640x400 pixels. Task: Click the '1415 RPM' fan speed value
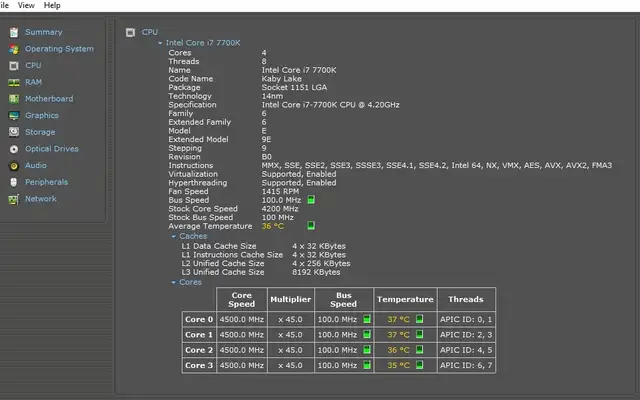click(x=280, y=191)
